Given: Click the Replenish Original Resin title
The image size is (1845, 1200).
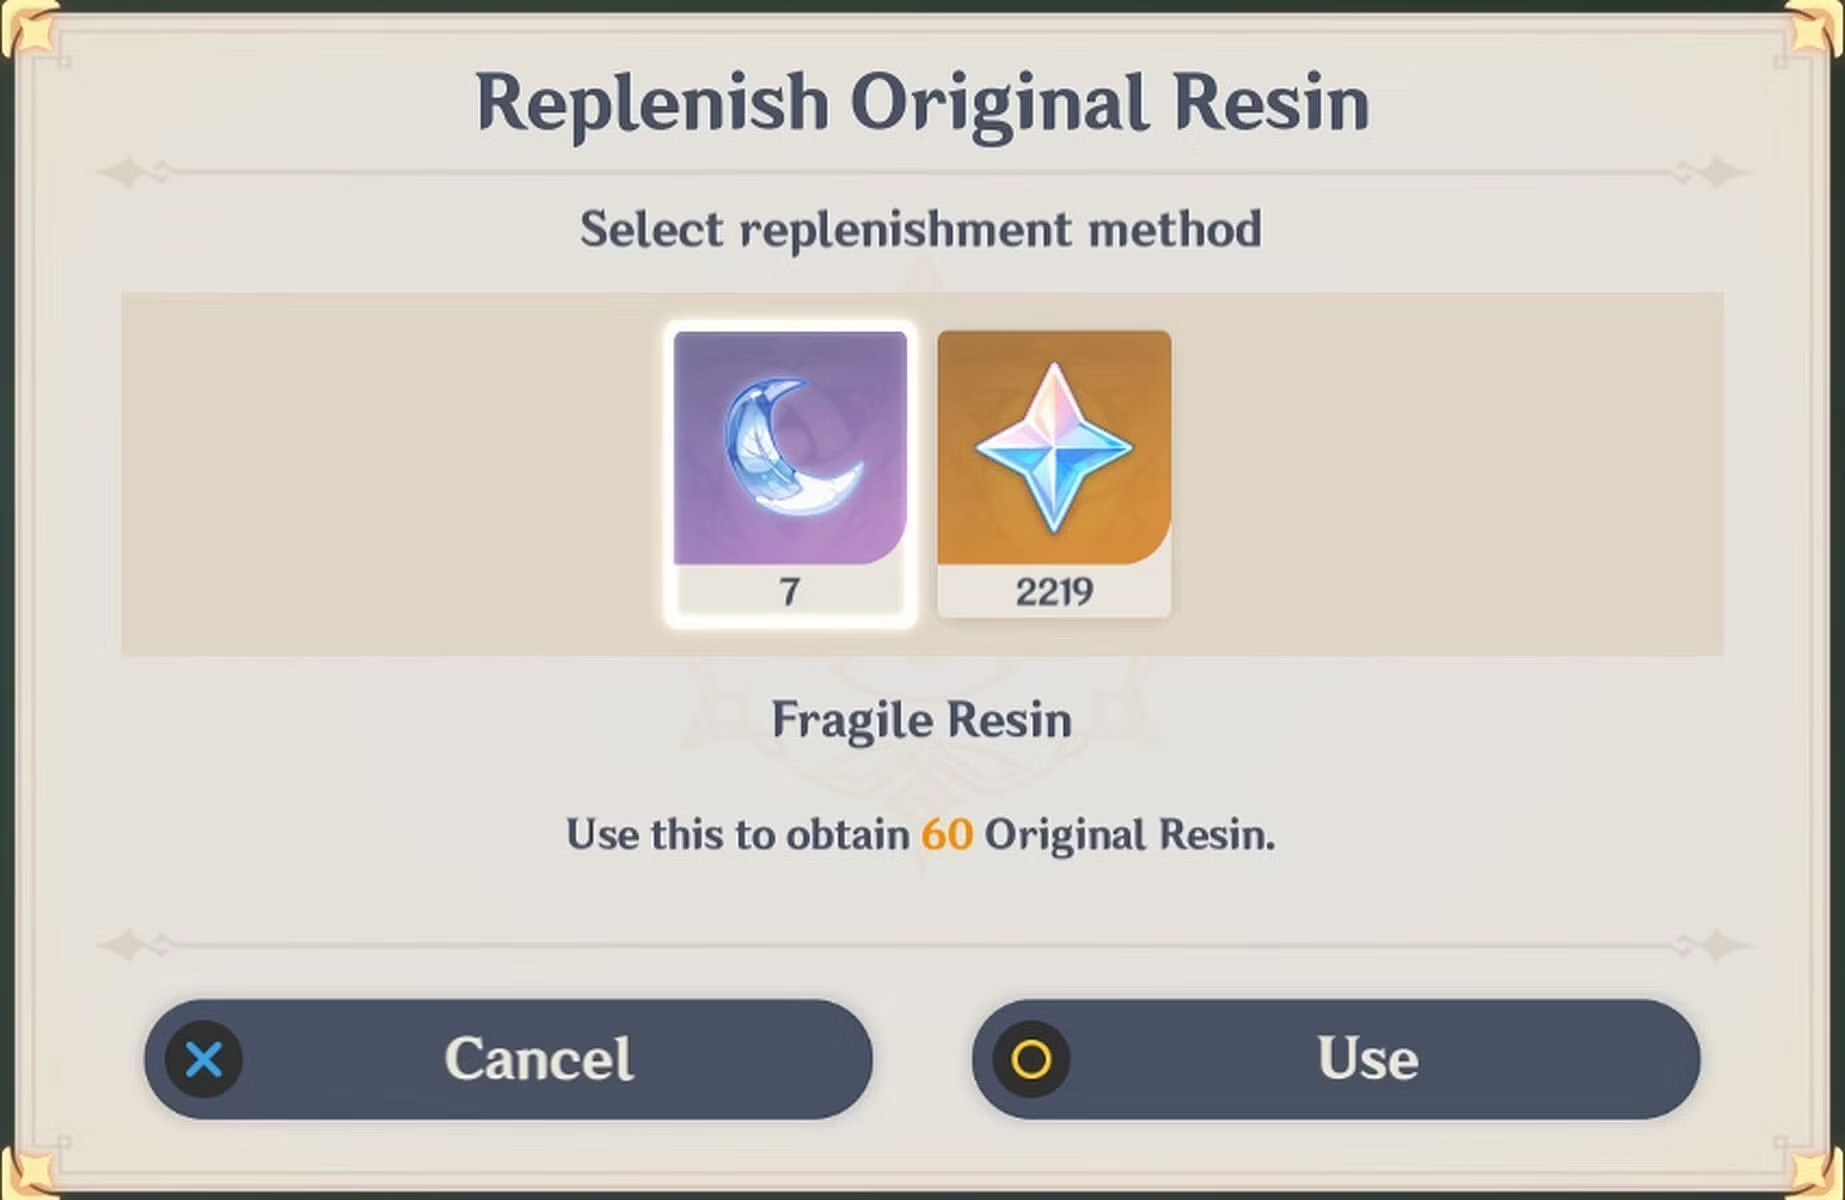Looking at the screenshot, I should tap(922, 103).
